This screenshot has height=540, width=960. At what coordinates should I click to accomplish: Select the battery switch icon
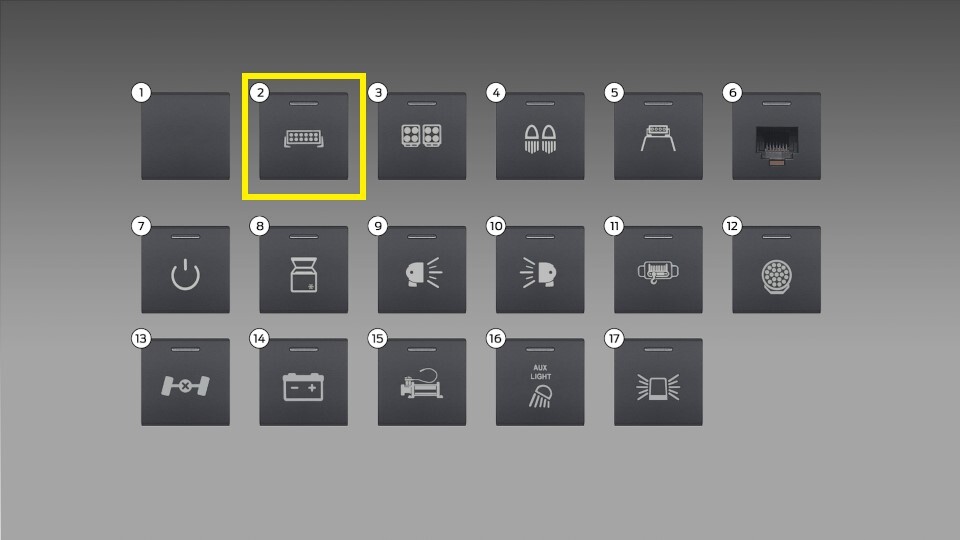coord(304,382)
